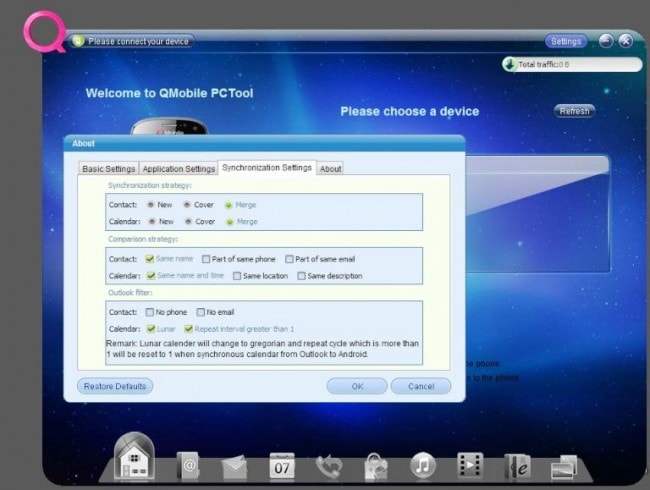Select New for Calendar synchronization
The image size is (650, 490).
click(152, 221)
